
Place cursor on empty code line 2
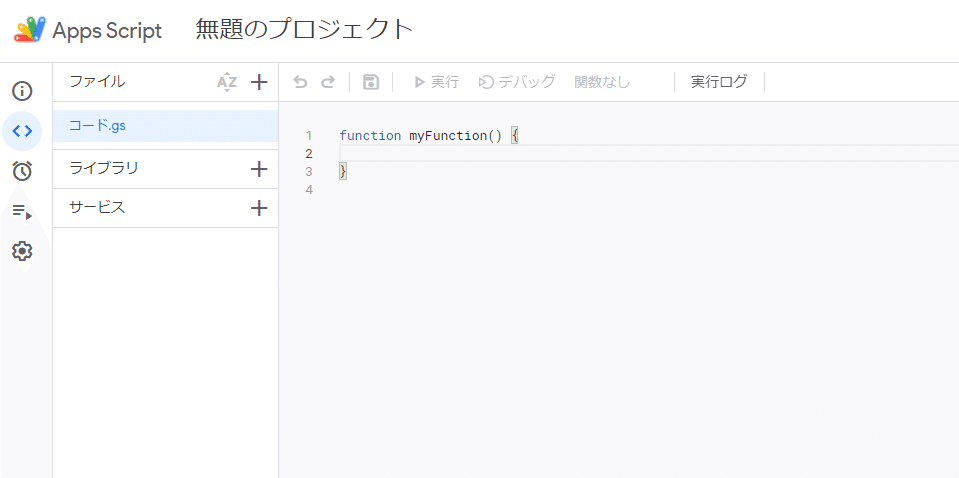coord(648,153)
